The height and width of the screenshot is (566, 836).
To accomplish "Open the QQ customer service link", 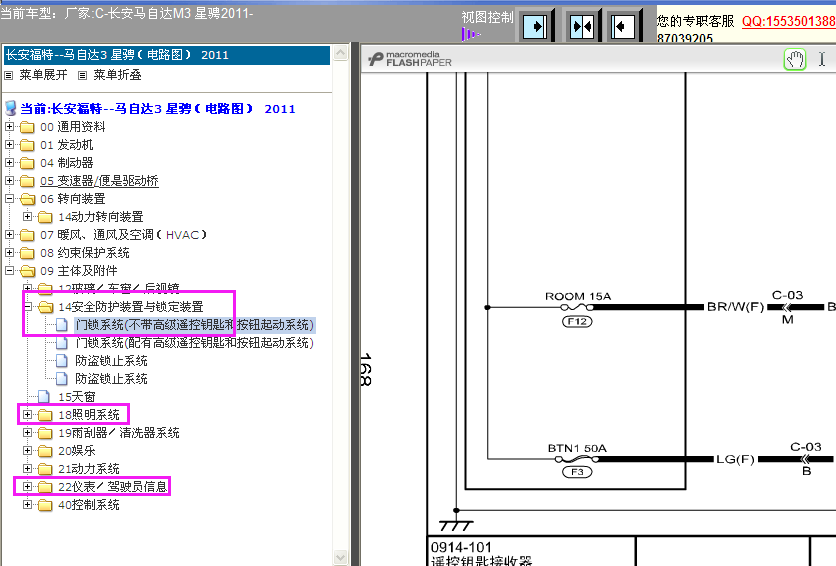I will coord(788,21).
